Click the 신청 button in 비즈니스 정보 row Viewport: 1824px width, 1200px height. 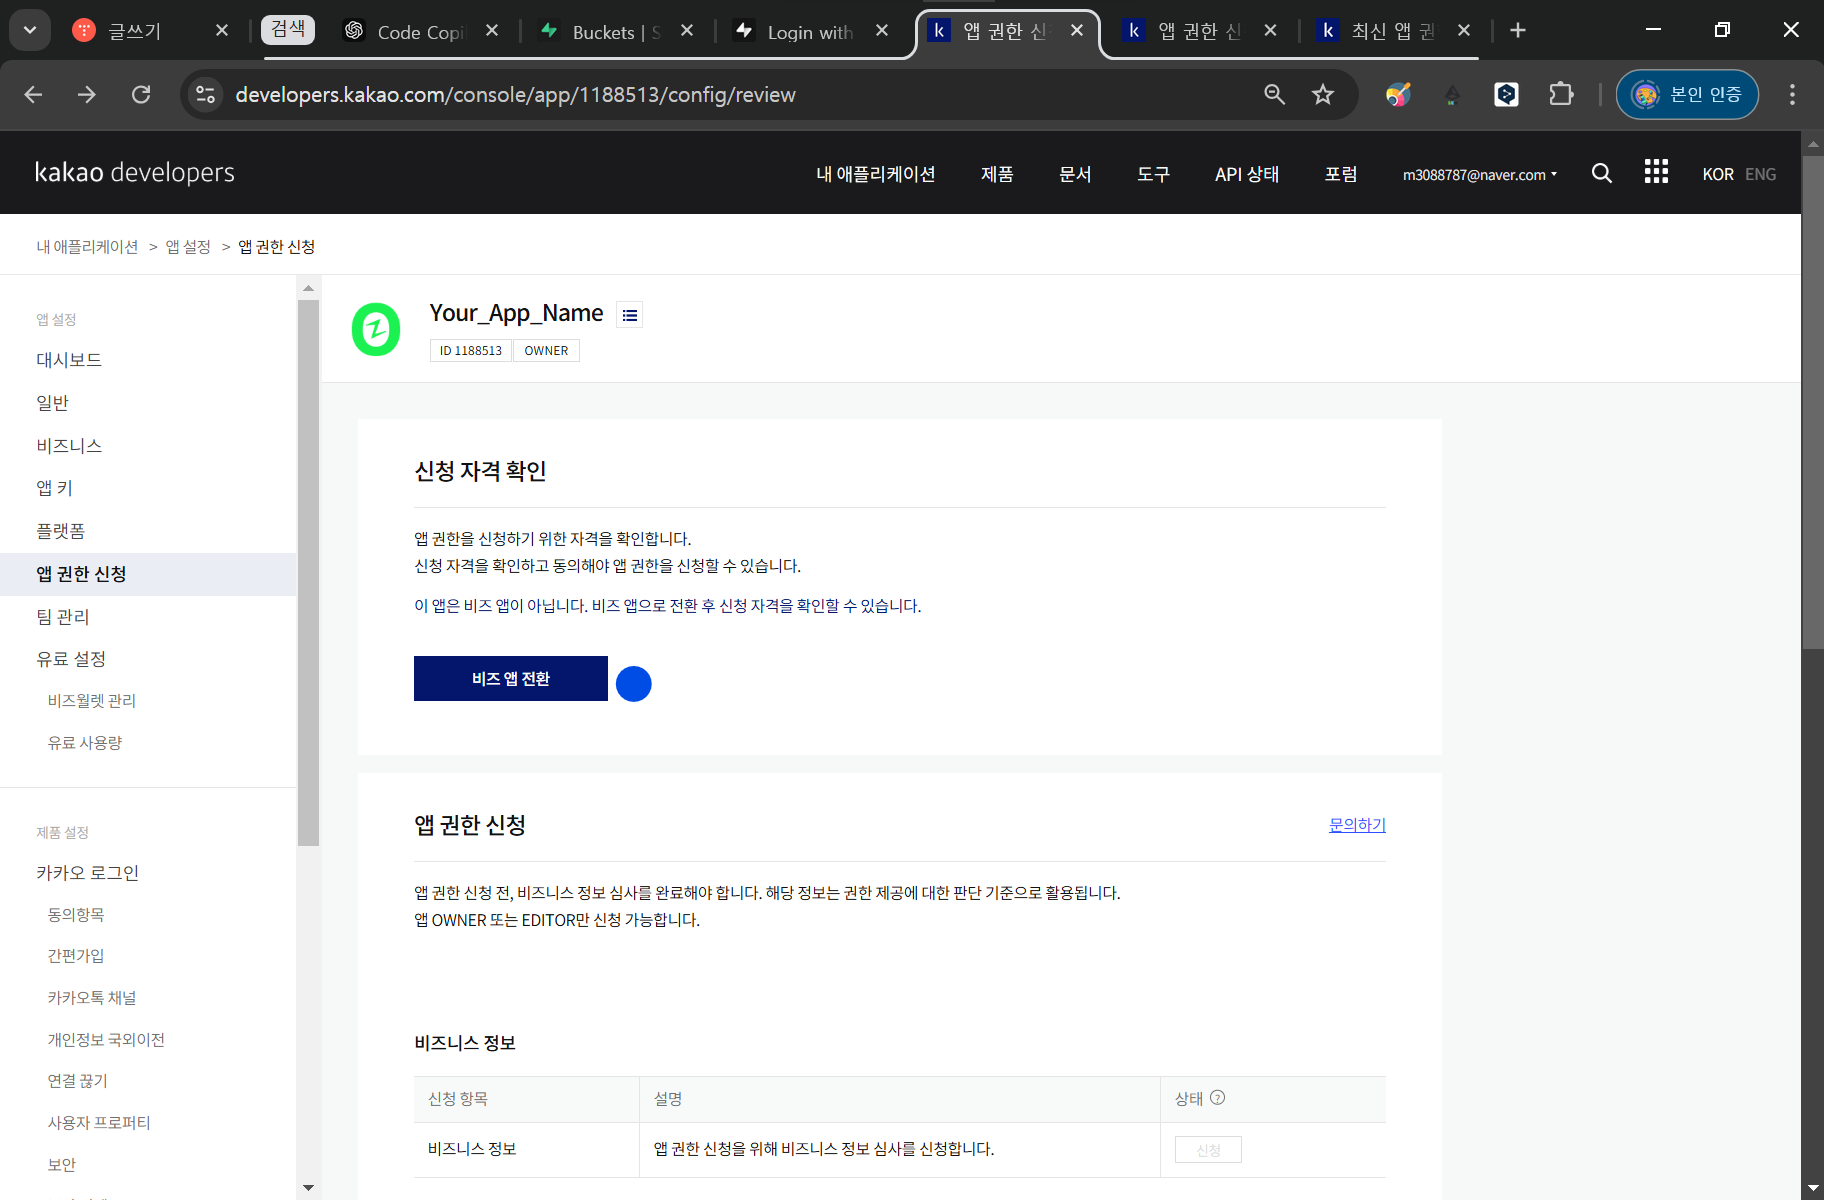click(1208, 1150)
